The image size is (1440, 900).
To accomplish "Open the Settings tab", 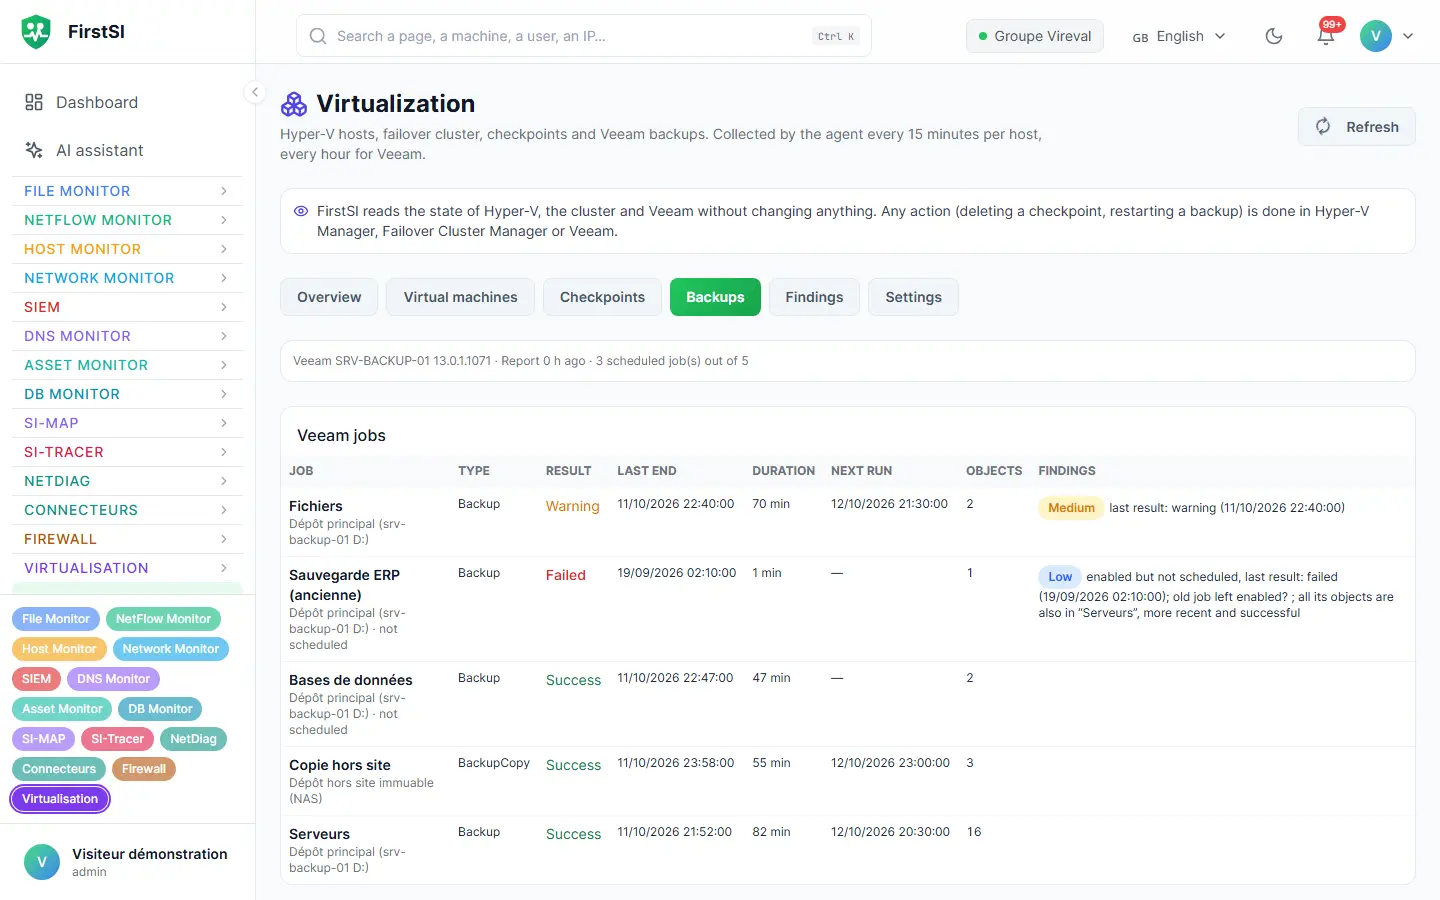I will click(x=914, y=297).
